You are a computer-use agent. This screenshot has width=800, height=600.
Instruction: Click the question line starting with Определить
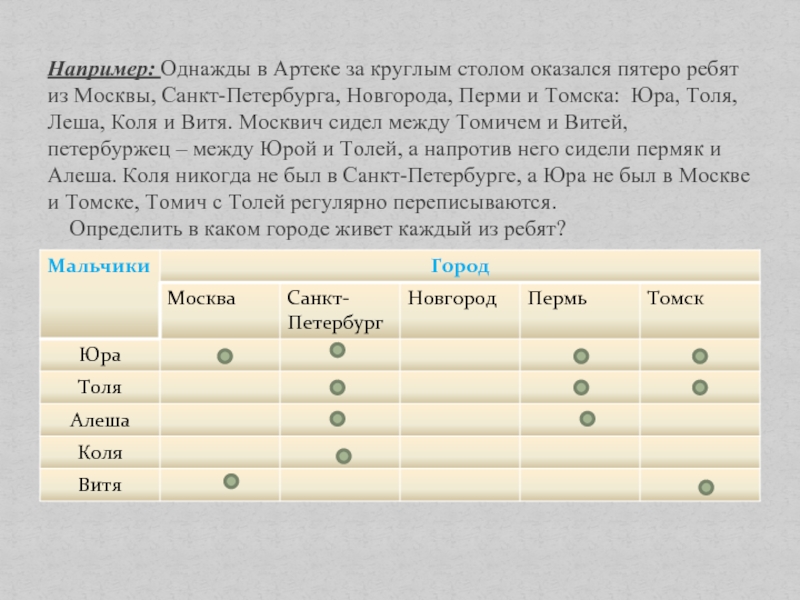point(317,229)
